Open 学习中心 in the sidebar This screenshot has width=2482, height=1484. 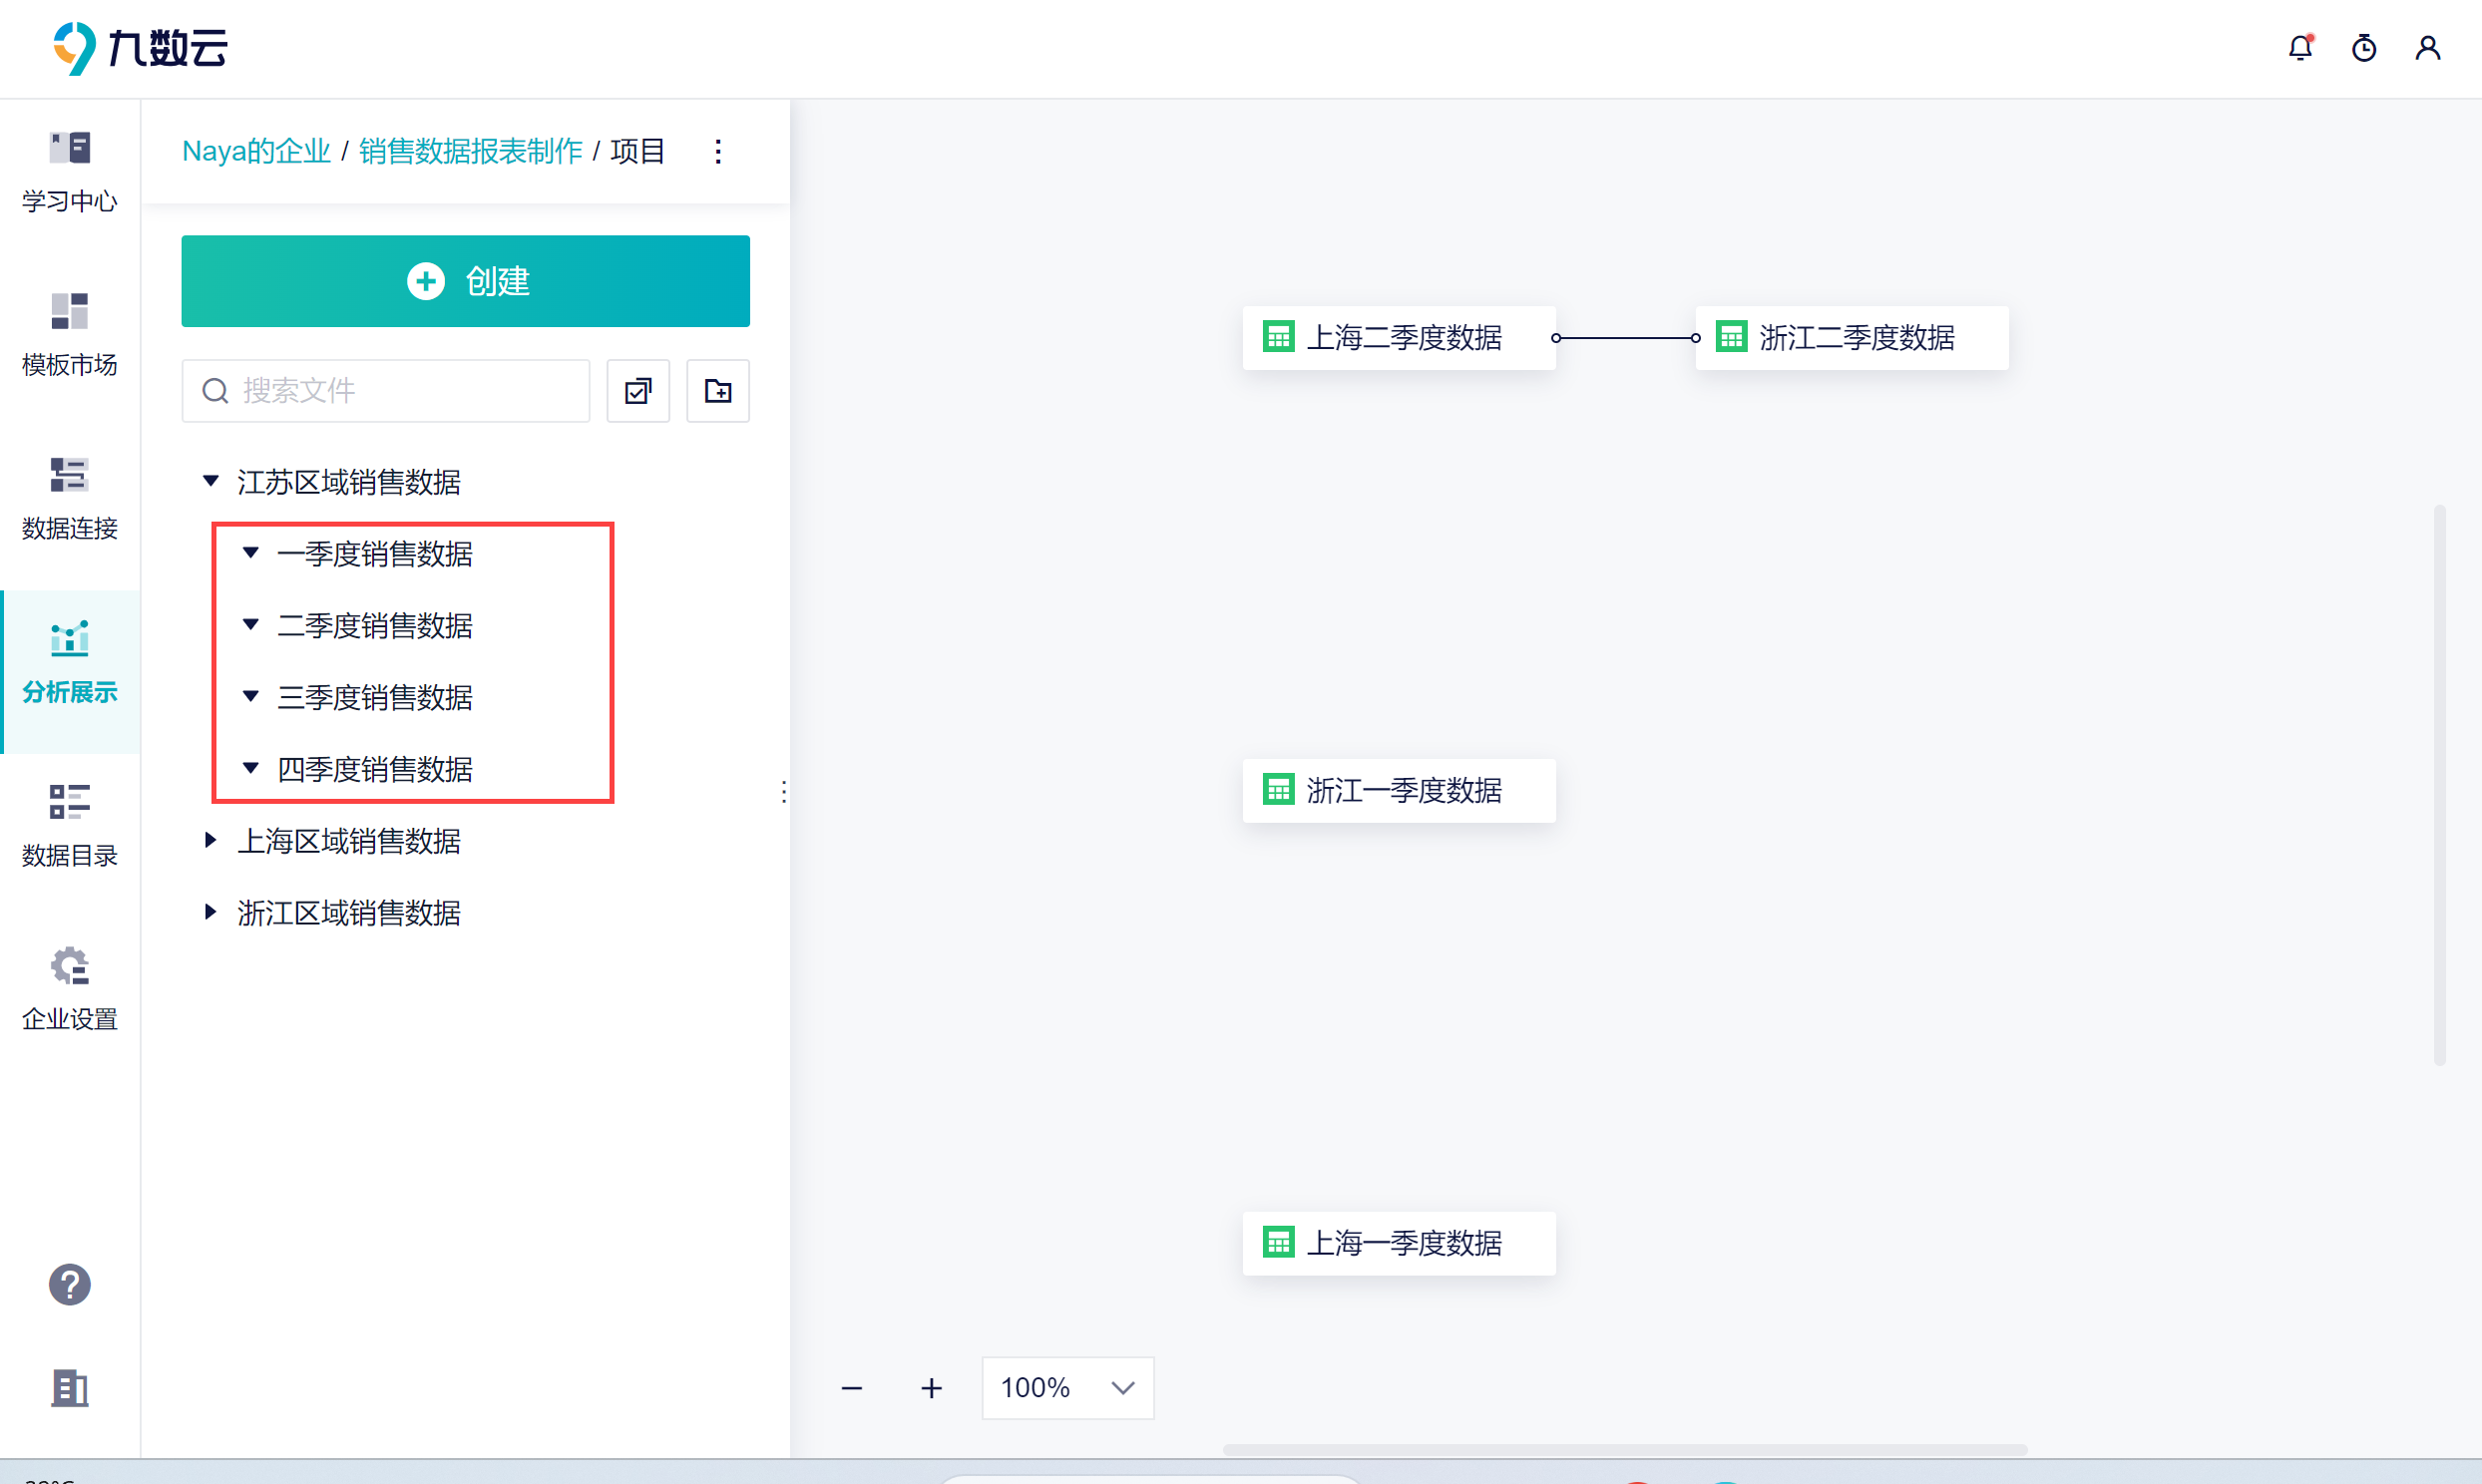tap(70, 172)
